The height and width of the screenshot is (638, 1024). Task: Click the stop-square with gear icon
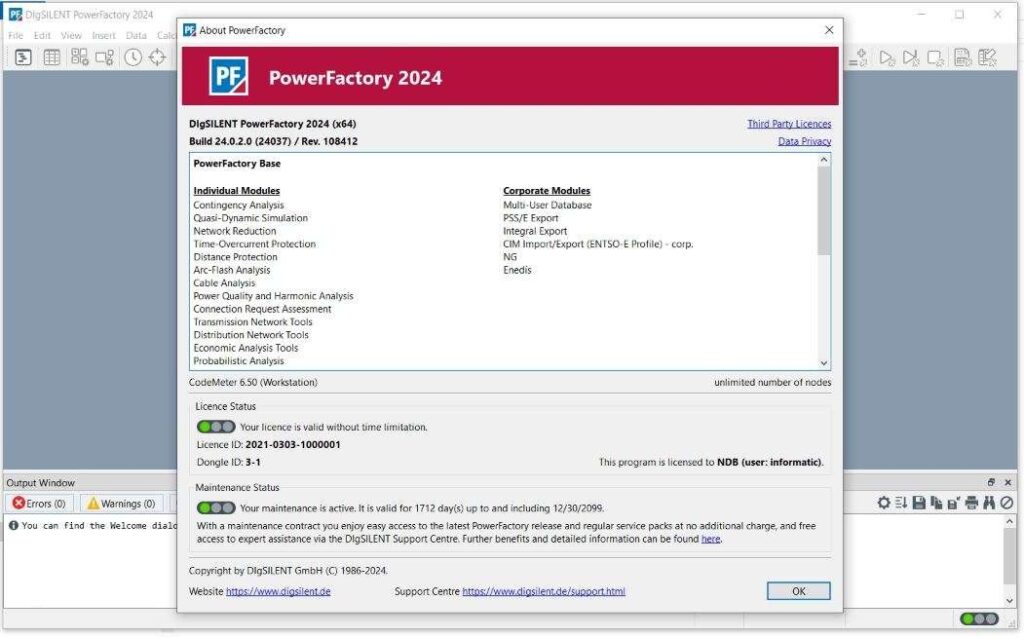(935, 58)
